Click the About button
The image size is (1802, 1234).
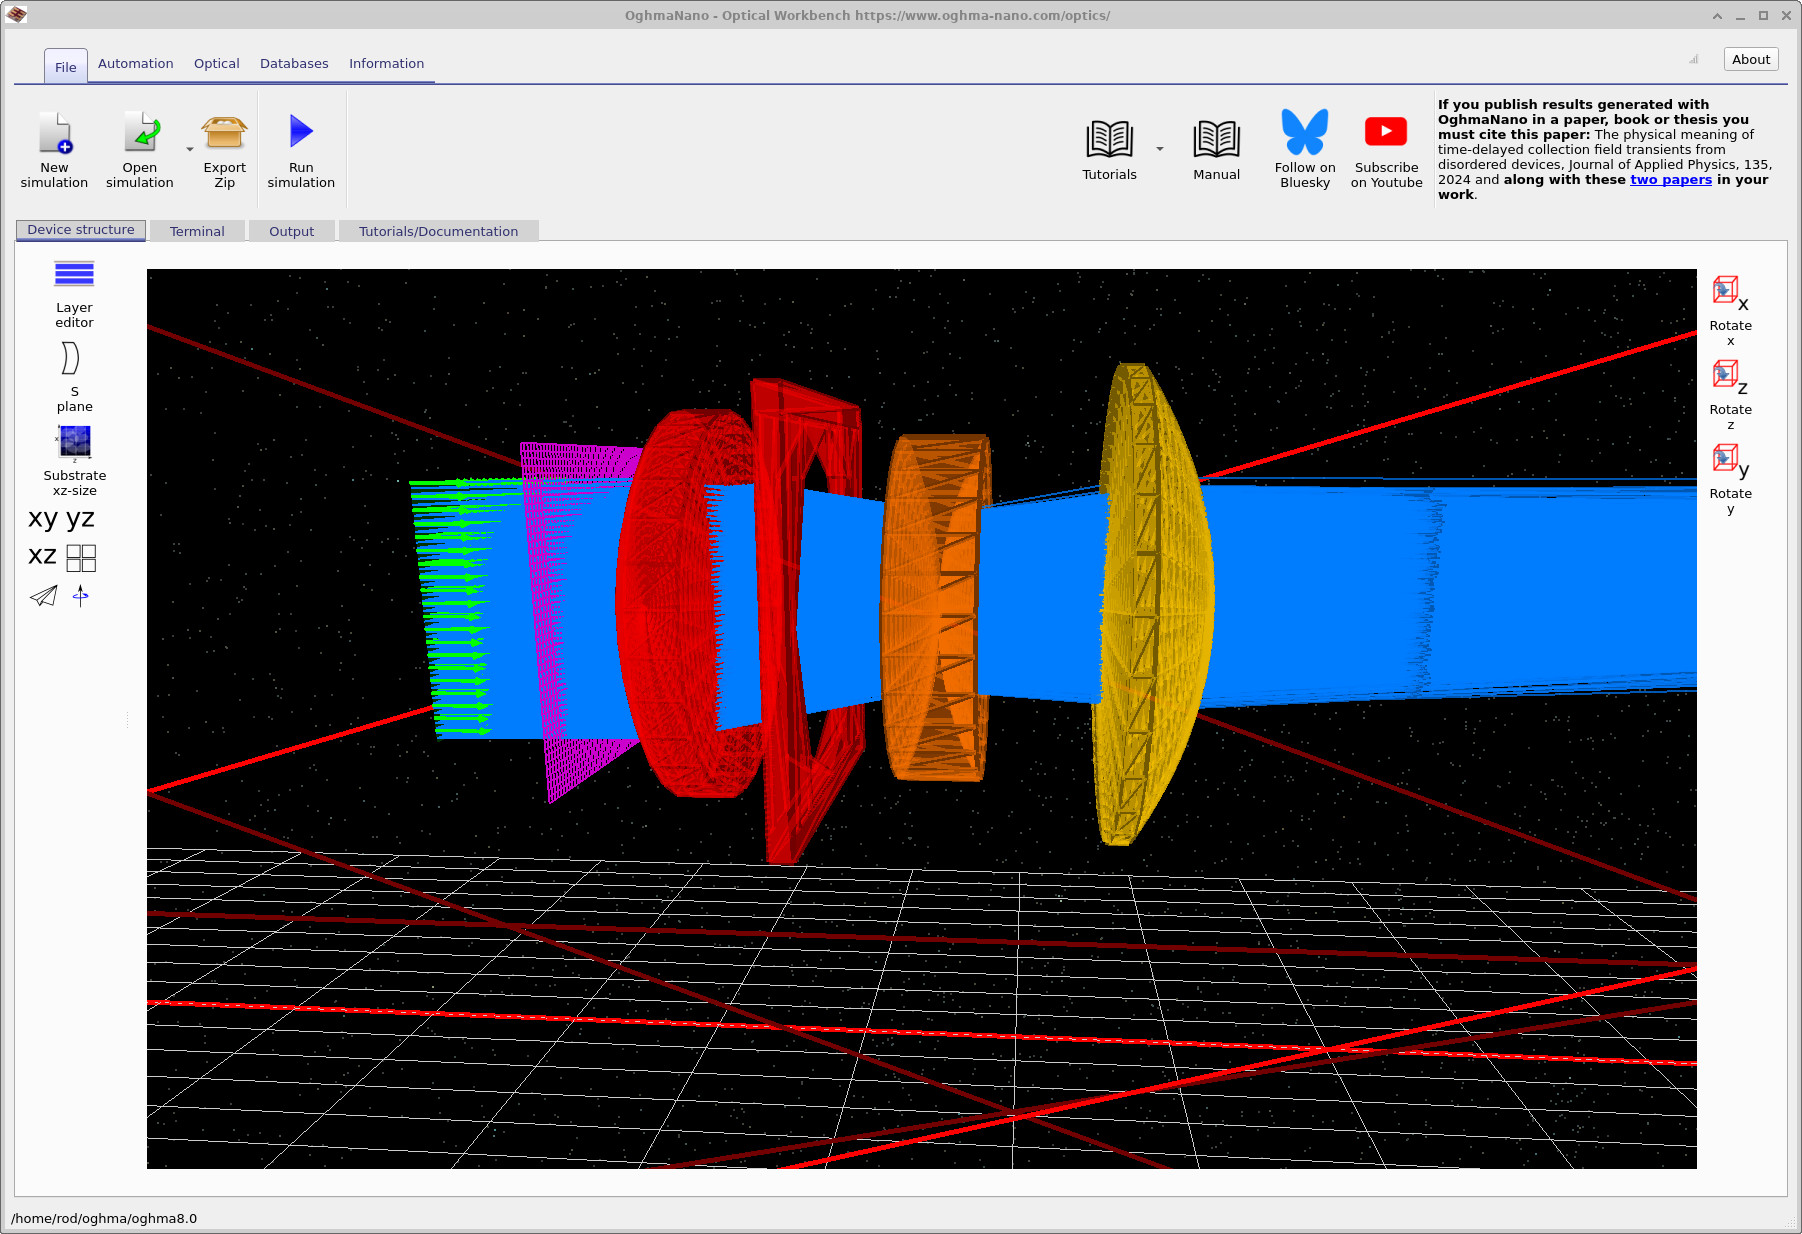coord(1750,59)
